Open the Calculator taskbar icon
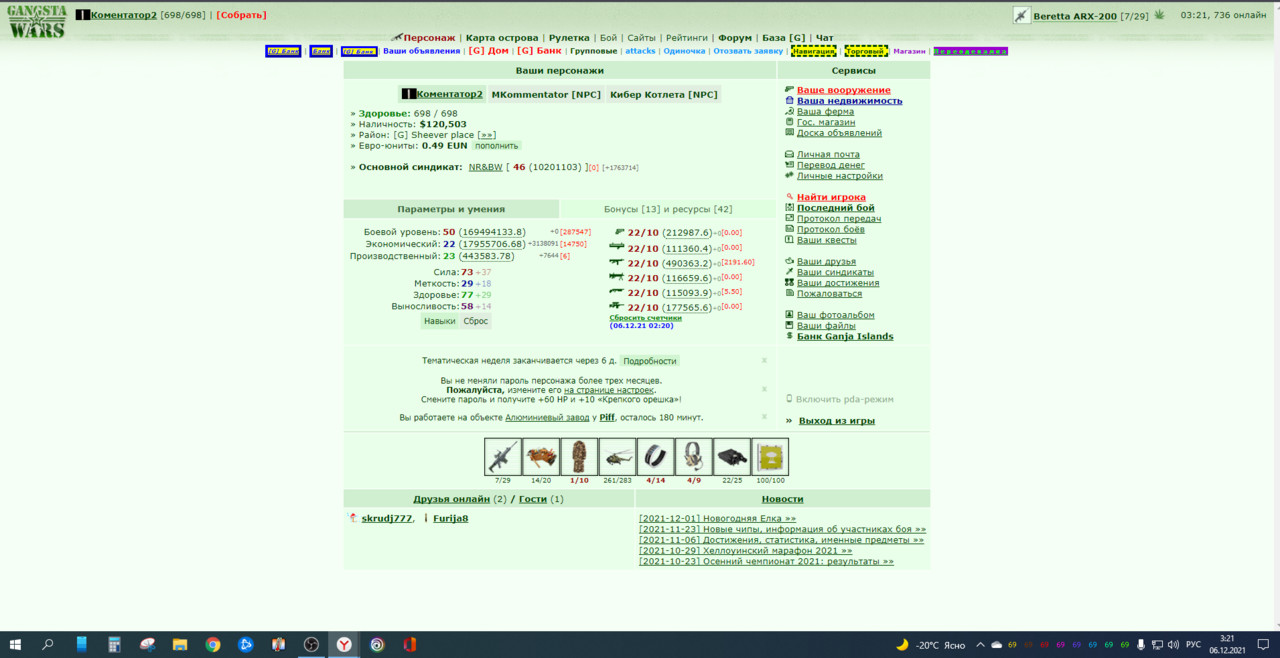This screenshot has height=658, width=1280. click(114, 645)
